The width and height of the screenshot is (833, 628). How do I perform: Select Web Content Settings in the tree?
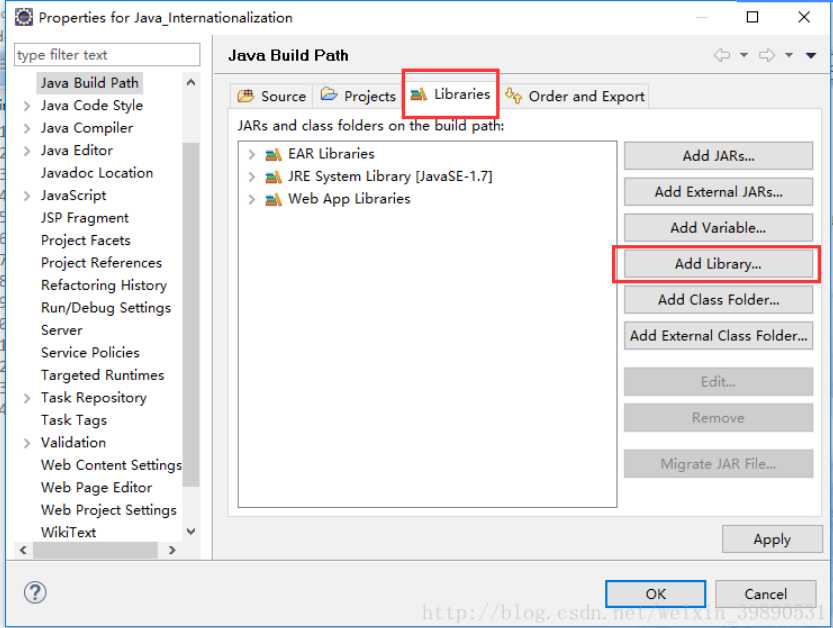click(111, 465)
